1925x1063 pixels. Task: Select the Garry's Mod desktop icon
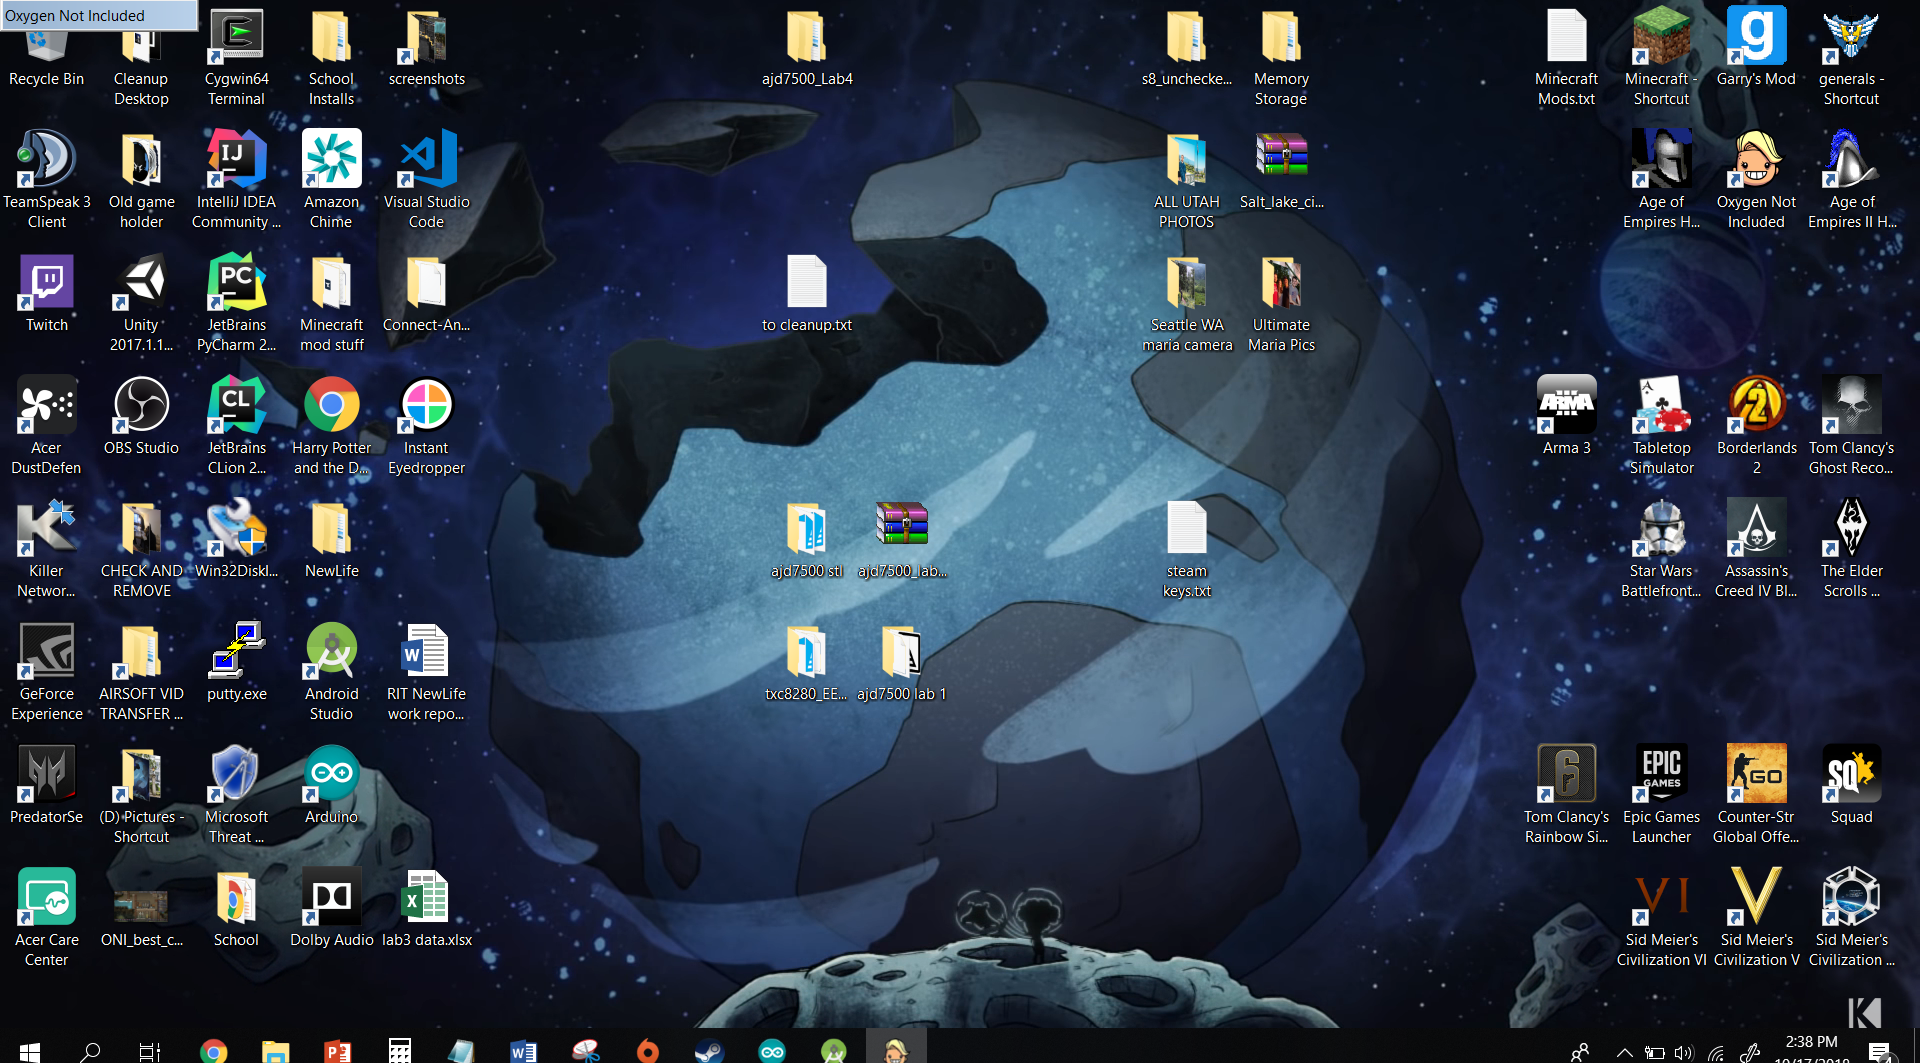(1756, 38)
